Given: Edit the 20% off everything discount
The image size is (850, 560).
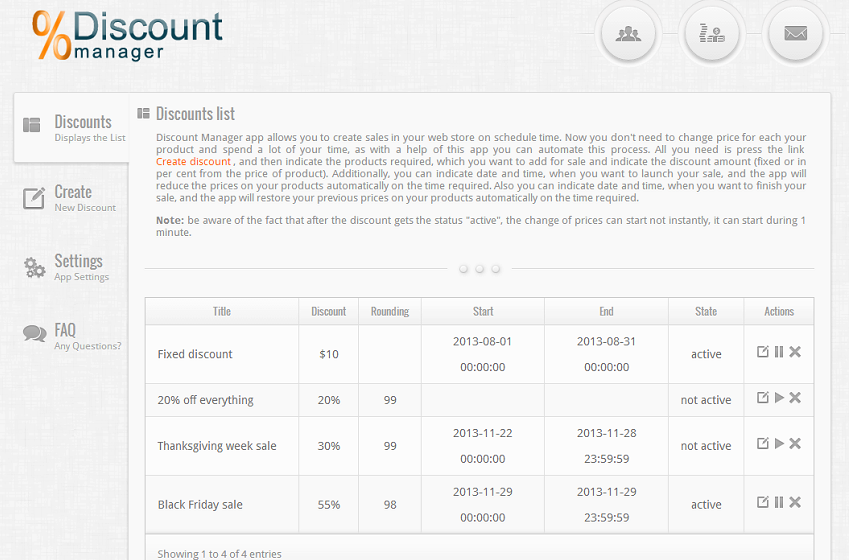Looking at the screenshot, I should [x=763, y=398].
